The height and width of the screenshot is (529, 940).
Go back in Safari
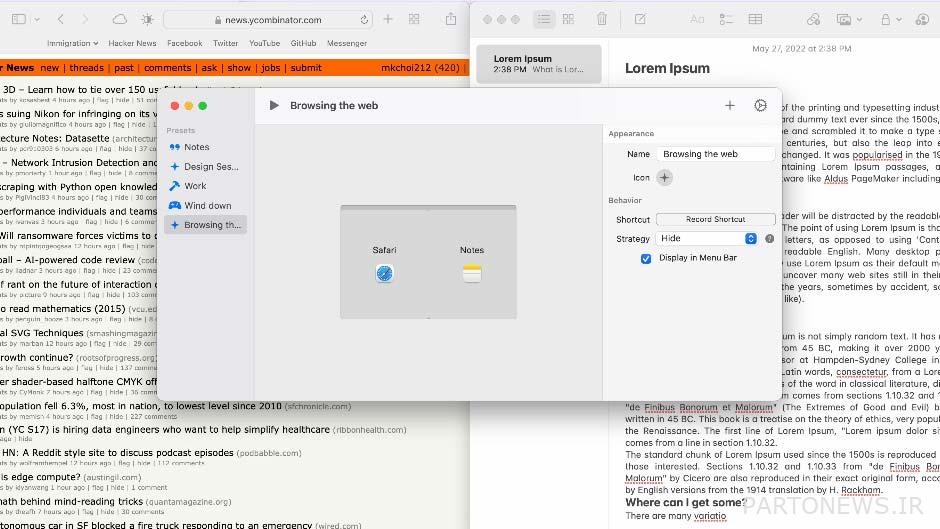[61, 19]
